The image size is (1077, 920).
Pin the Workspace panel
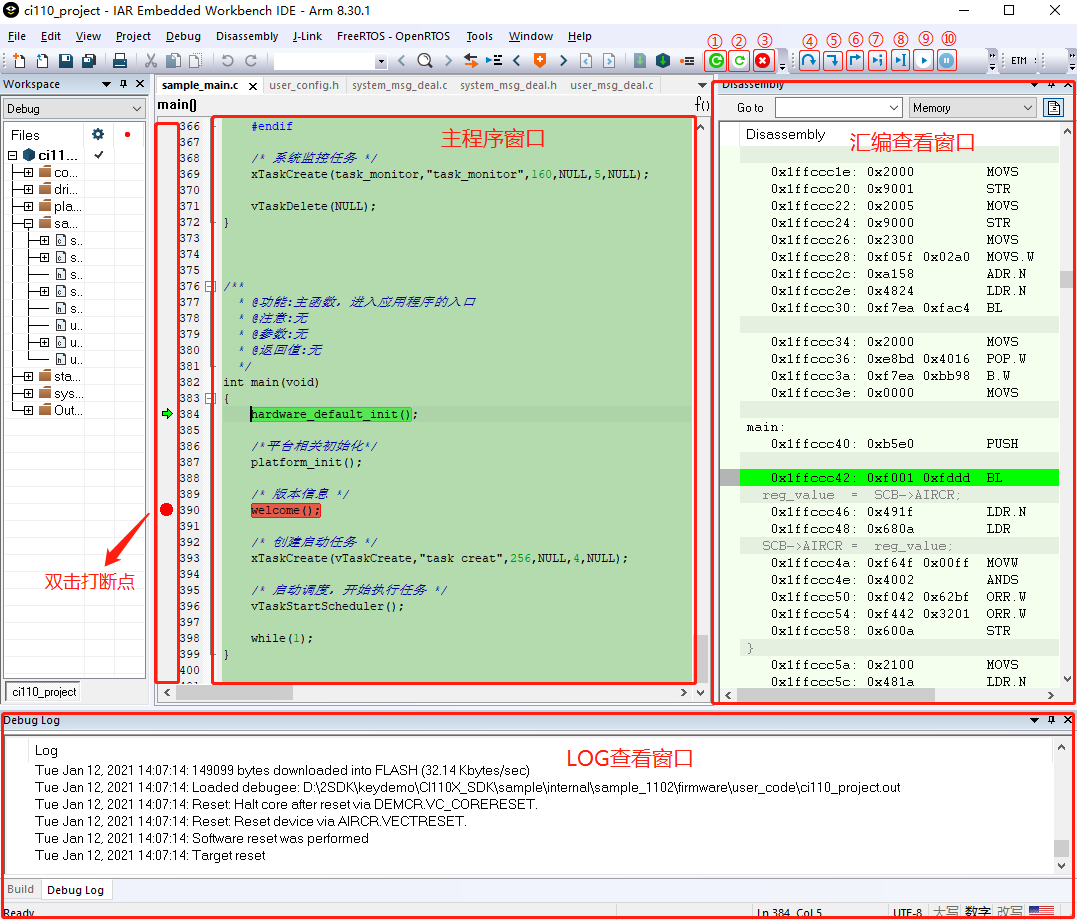pyautogui.click(x=124, y=84)
